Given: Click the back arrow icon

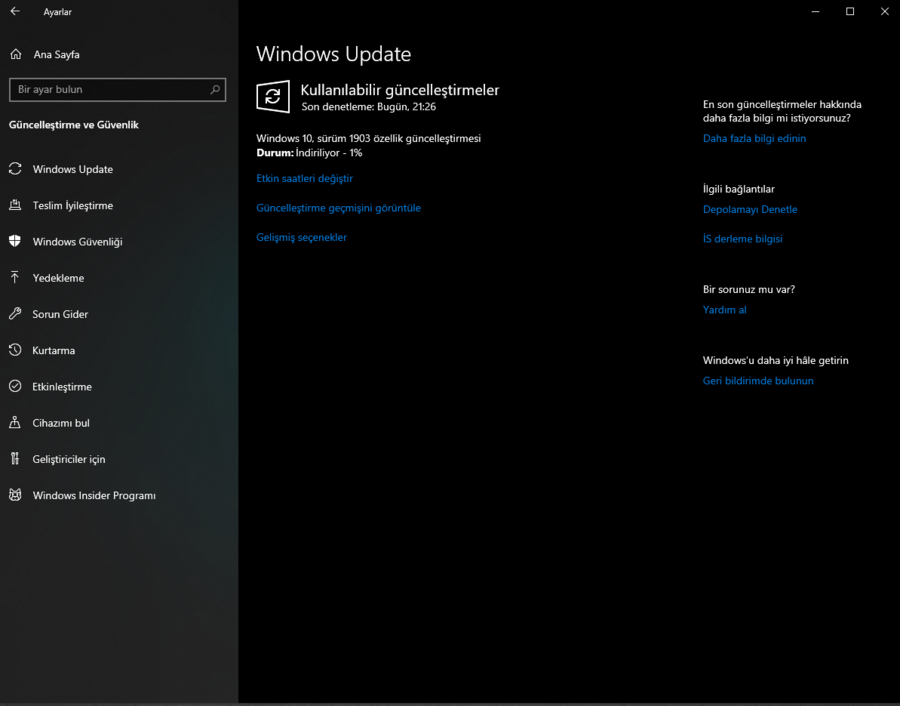Looking at the screenshot, I should point(15,11).
